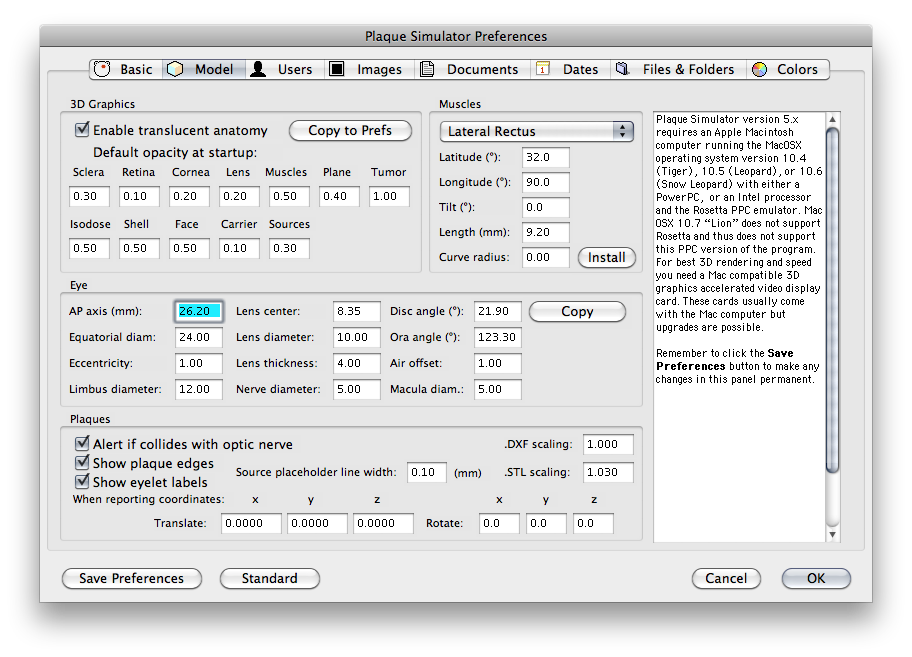Disable the Enable translucent anatomy checkbox
Screen dimensions: 912x657
click(83, 130)
